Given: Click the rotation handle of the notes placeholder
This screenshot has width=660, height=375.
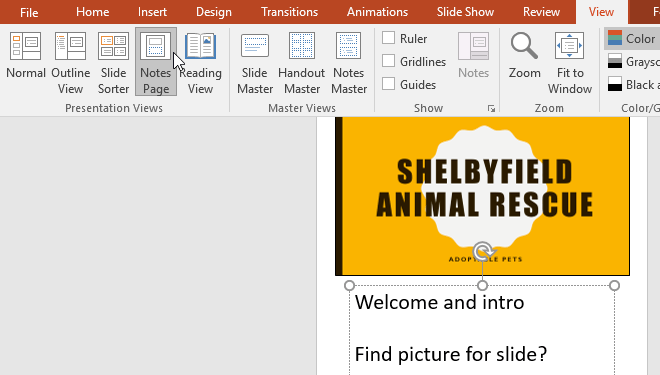Looking at the screenshot, I should (x=483, y=251).
